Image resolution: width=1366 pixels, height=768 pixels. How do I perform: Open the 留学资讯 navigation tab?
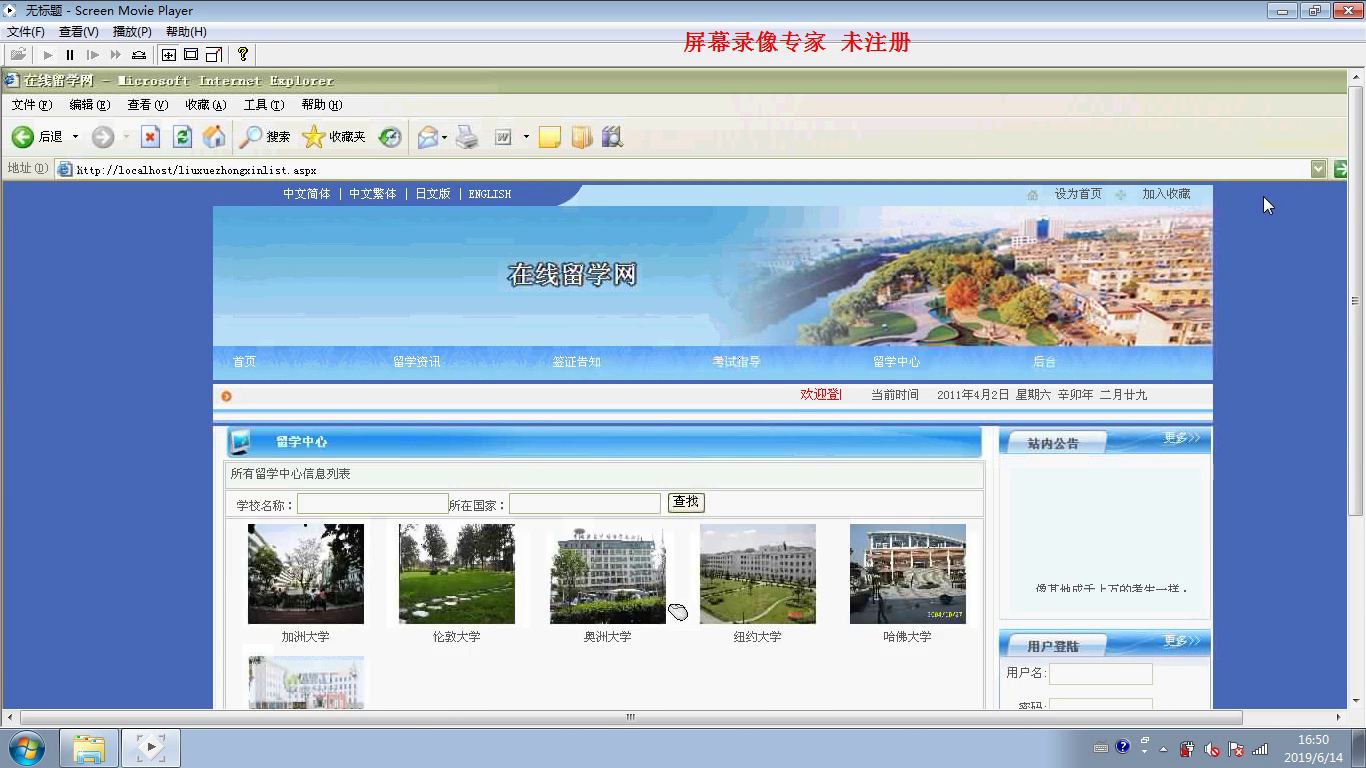point(417,362)
